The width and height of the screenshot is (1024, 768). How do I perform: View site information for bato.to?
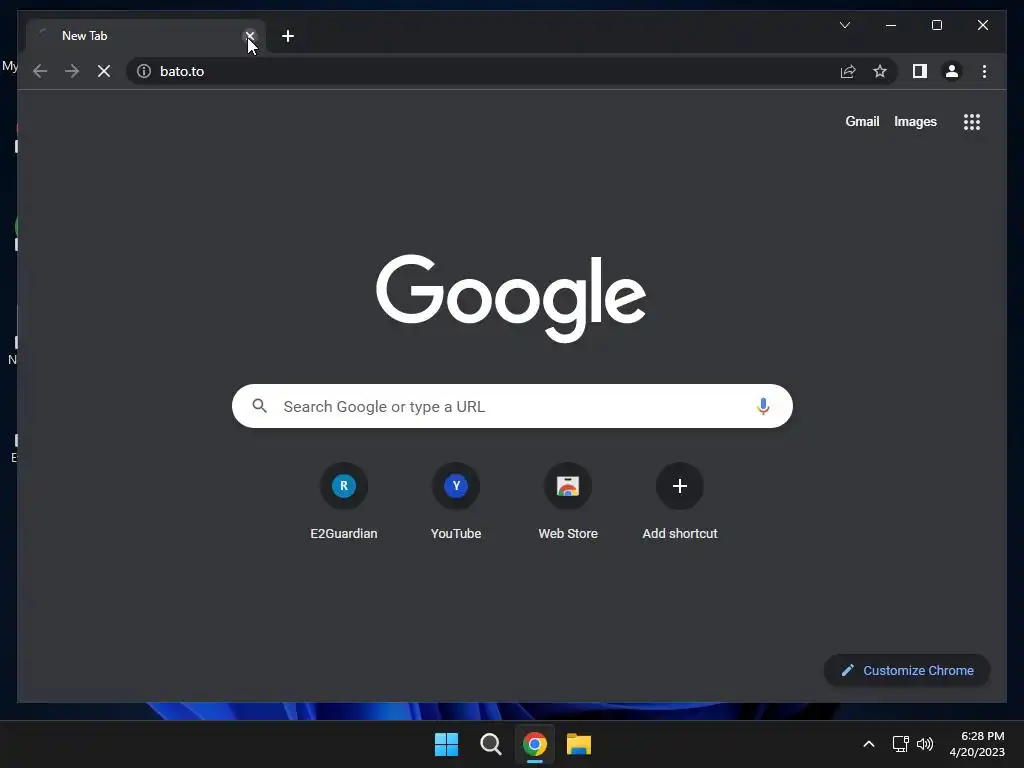pos(144,71)
